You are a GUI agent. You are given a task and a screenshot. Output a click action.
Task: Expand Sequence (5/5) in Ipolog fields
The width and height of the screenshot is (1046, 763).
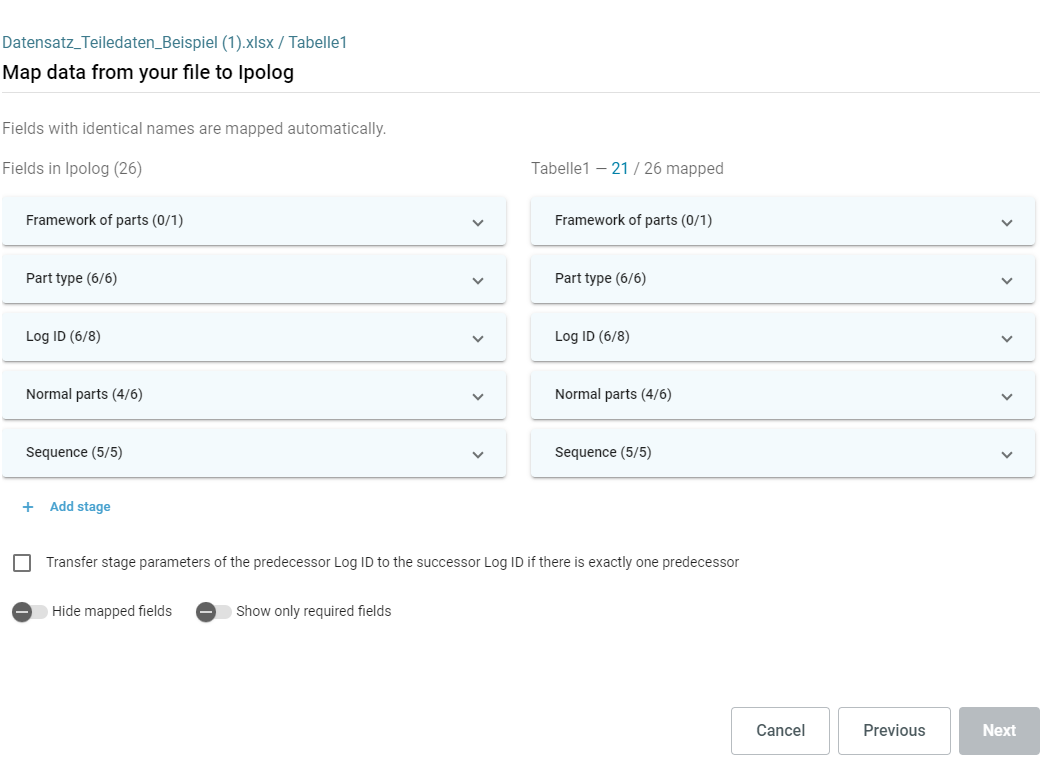(254, 453)
